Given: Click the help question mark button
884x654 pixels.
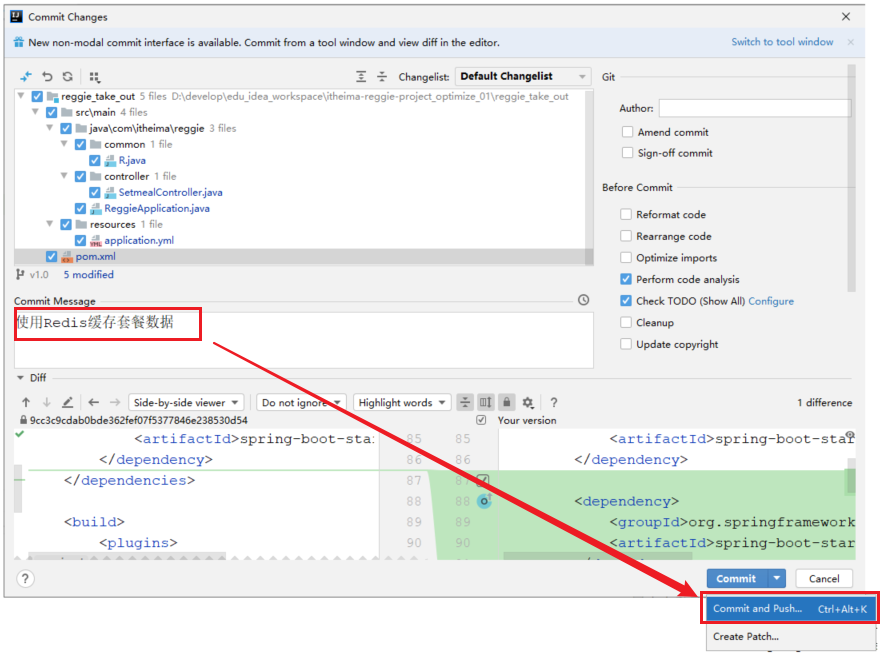Looking at the screenshot, I should pos(26,578).
